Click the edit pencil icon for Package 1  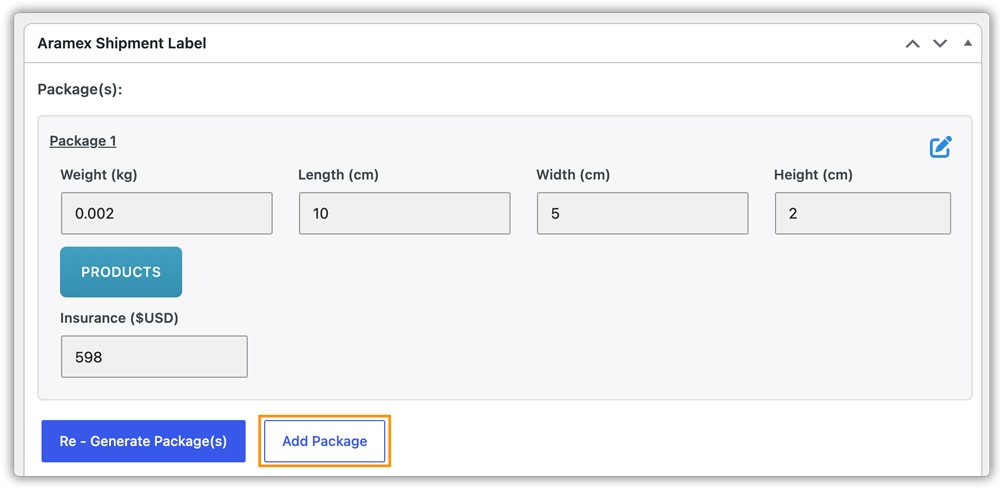tap(941, 147)
